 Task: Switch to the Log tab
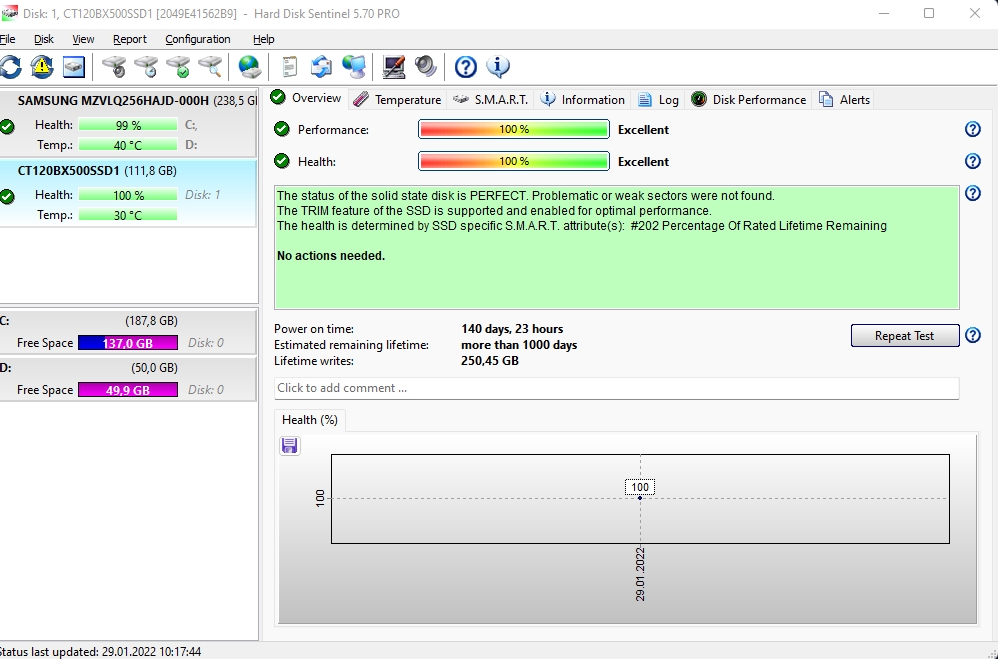pos(659,100)
